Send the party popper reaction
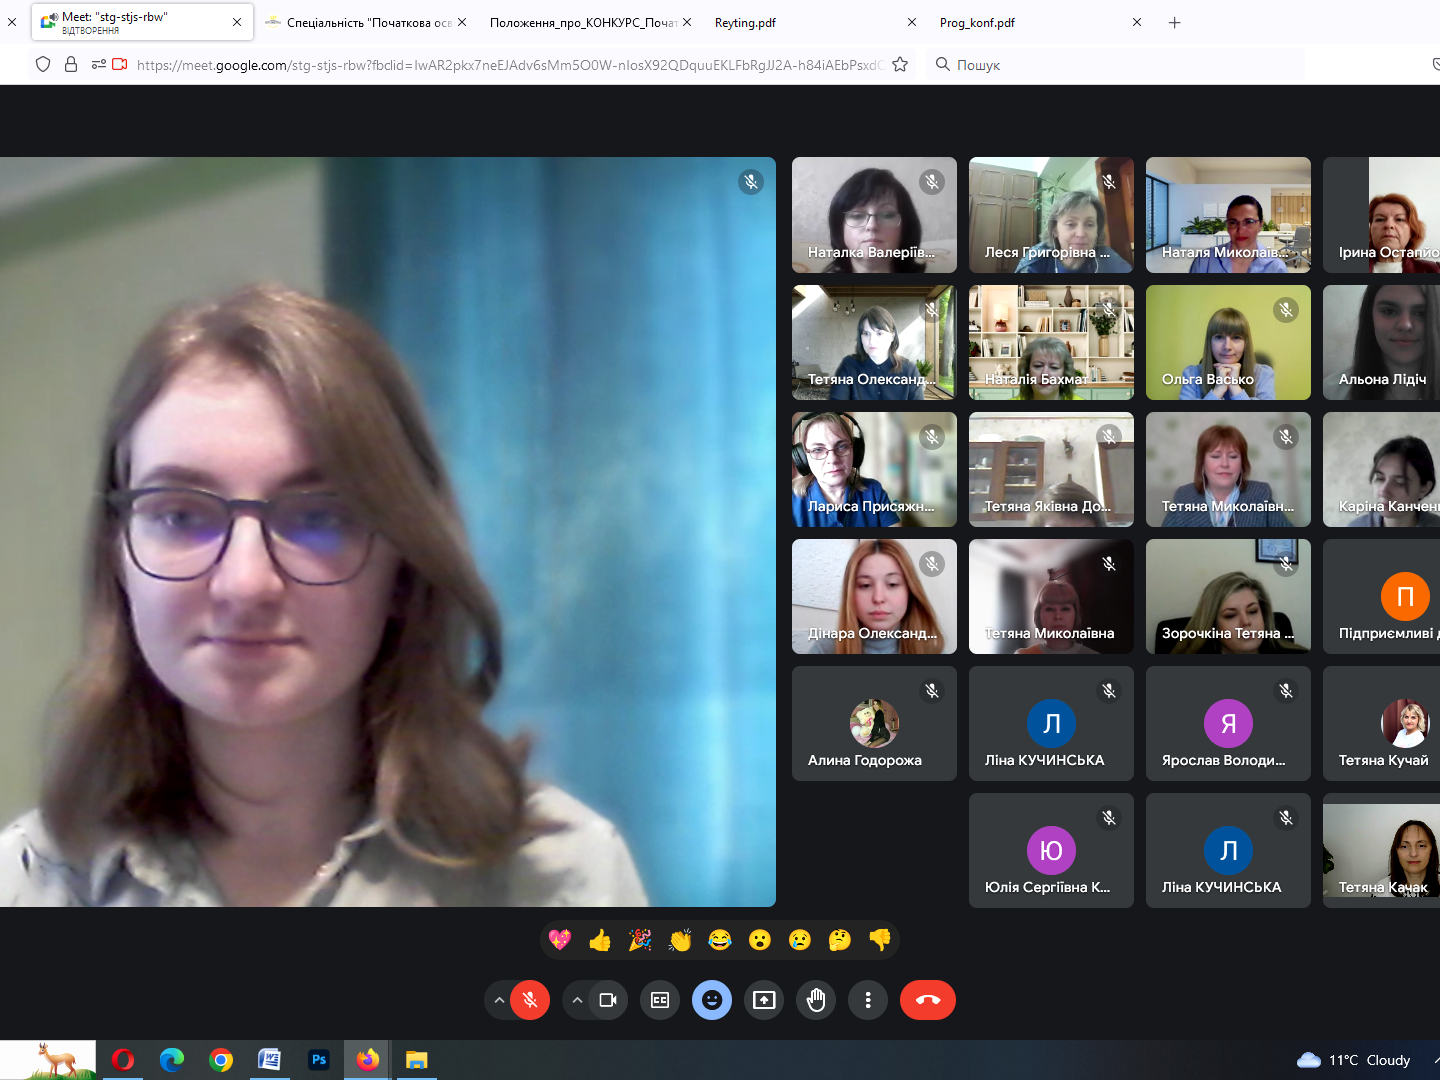 (640, 940)
